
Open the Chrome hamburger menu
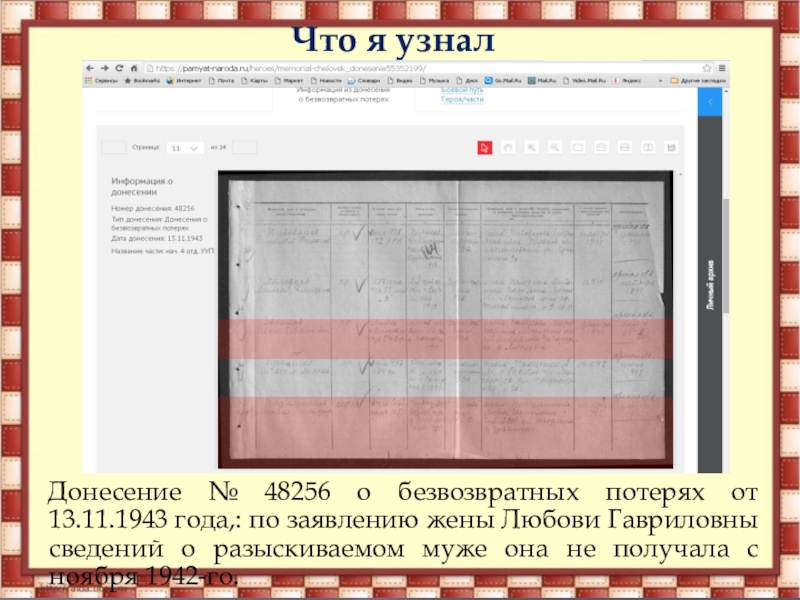[x=721, y=68]
